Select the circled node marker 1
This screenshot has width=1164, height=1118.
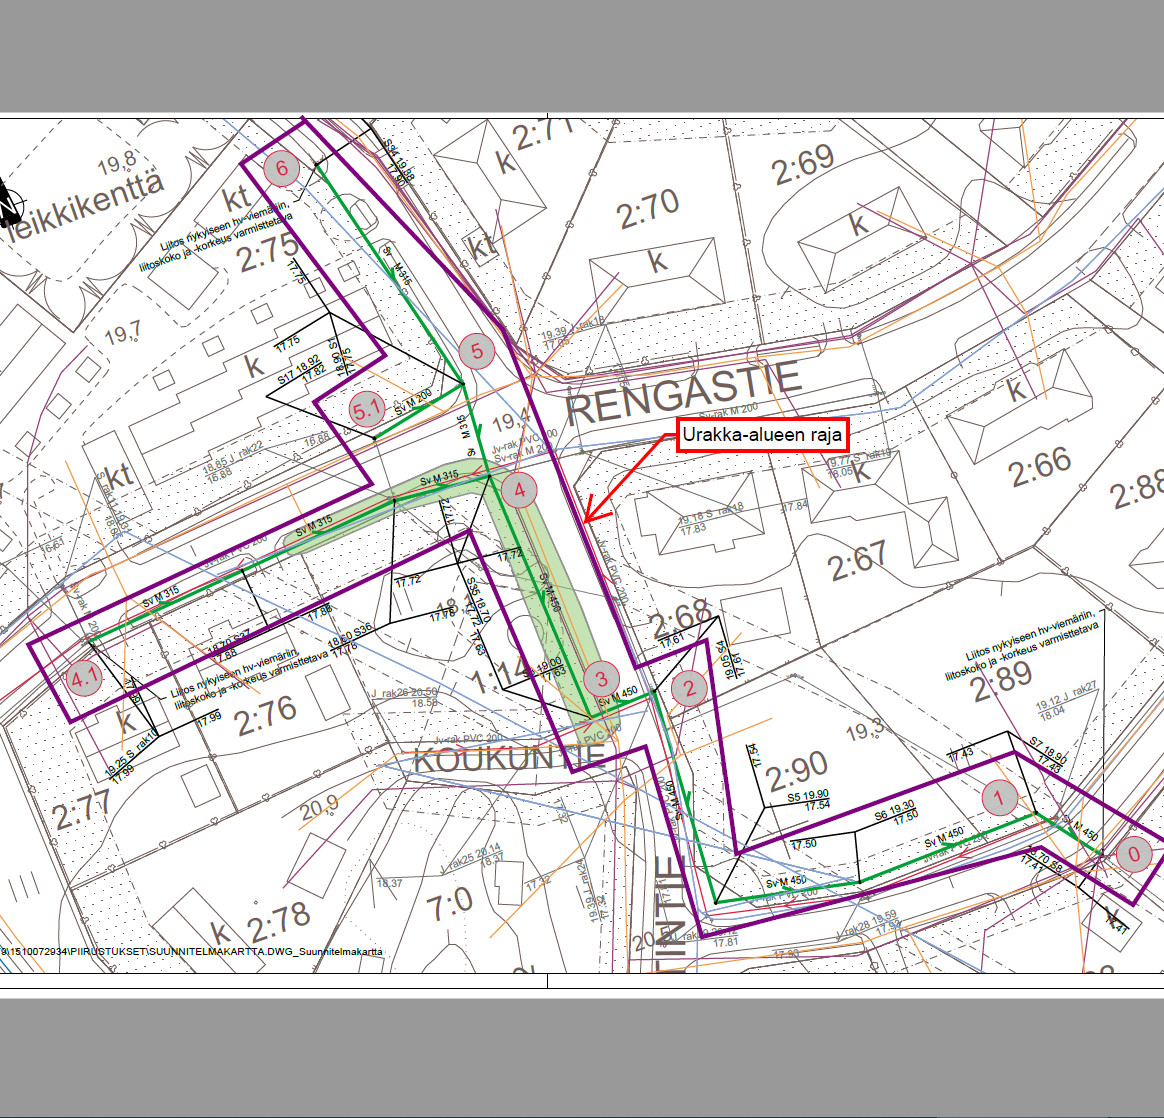[x=1000, y=797]
